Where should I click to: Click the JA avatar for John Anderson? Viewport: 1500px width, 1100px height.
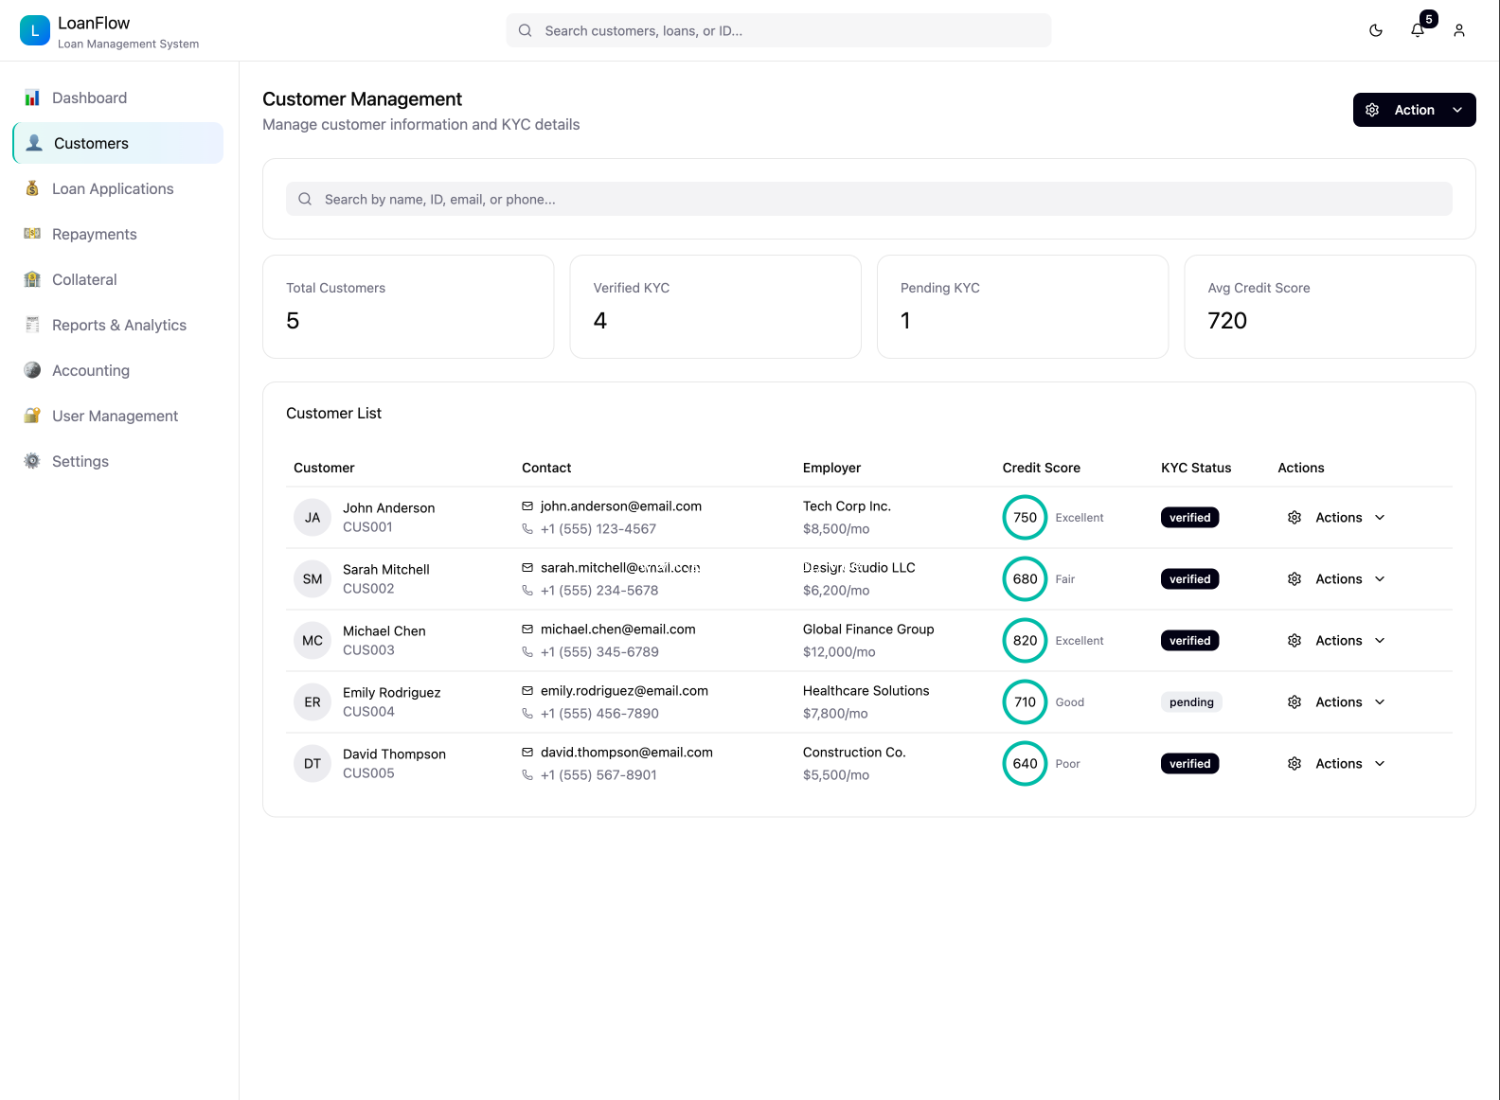[312, 518]
